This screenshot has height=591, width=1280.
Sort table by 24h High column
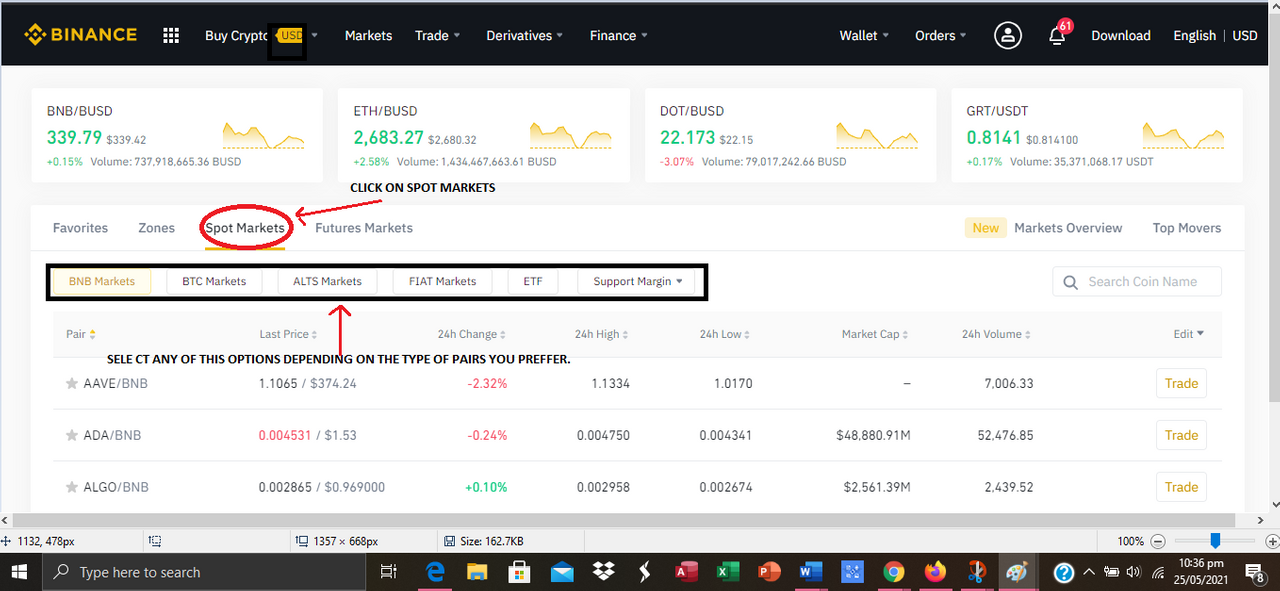(x=602, y=334)
